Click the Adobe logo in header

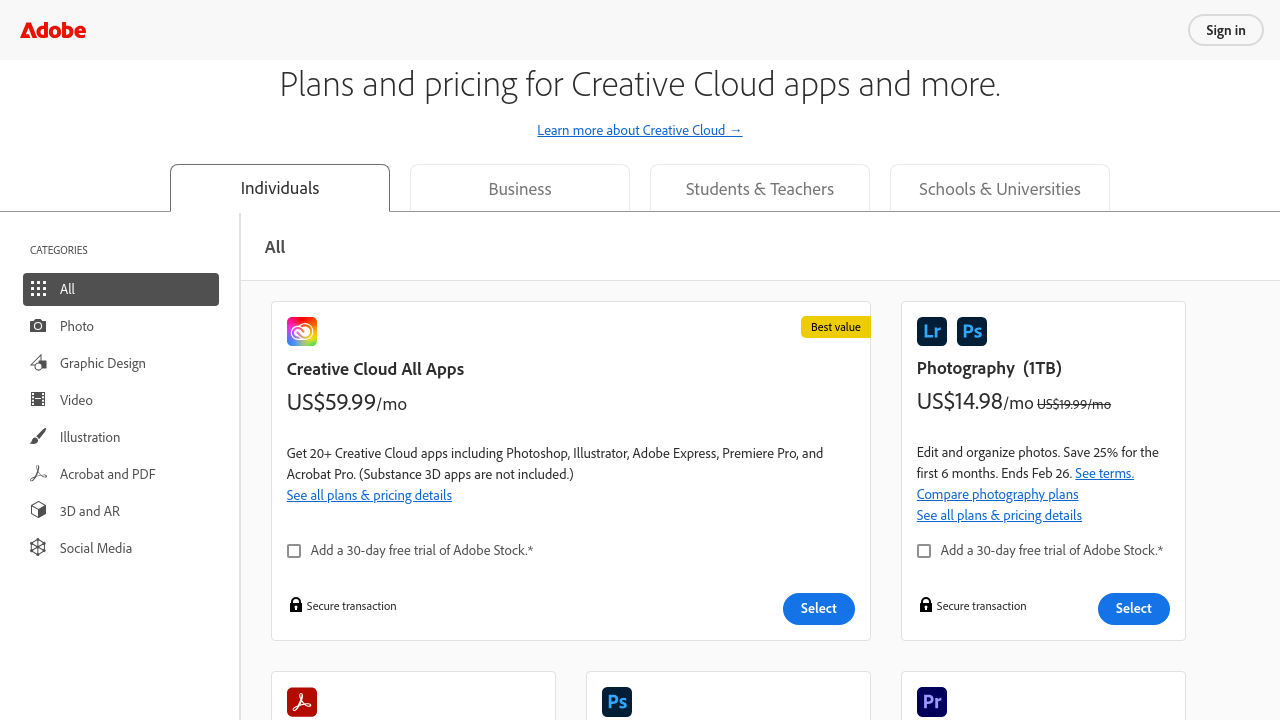[x=53, y=30]
